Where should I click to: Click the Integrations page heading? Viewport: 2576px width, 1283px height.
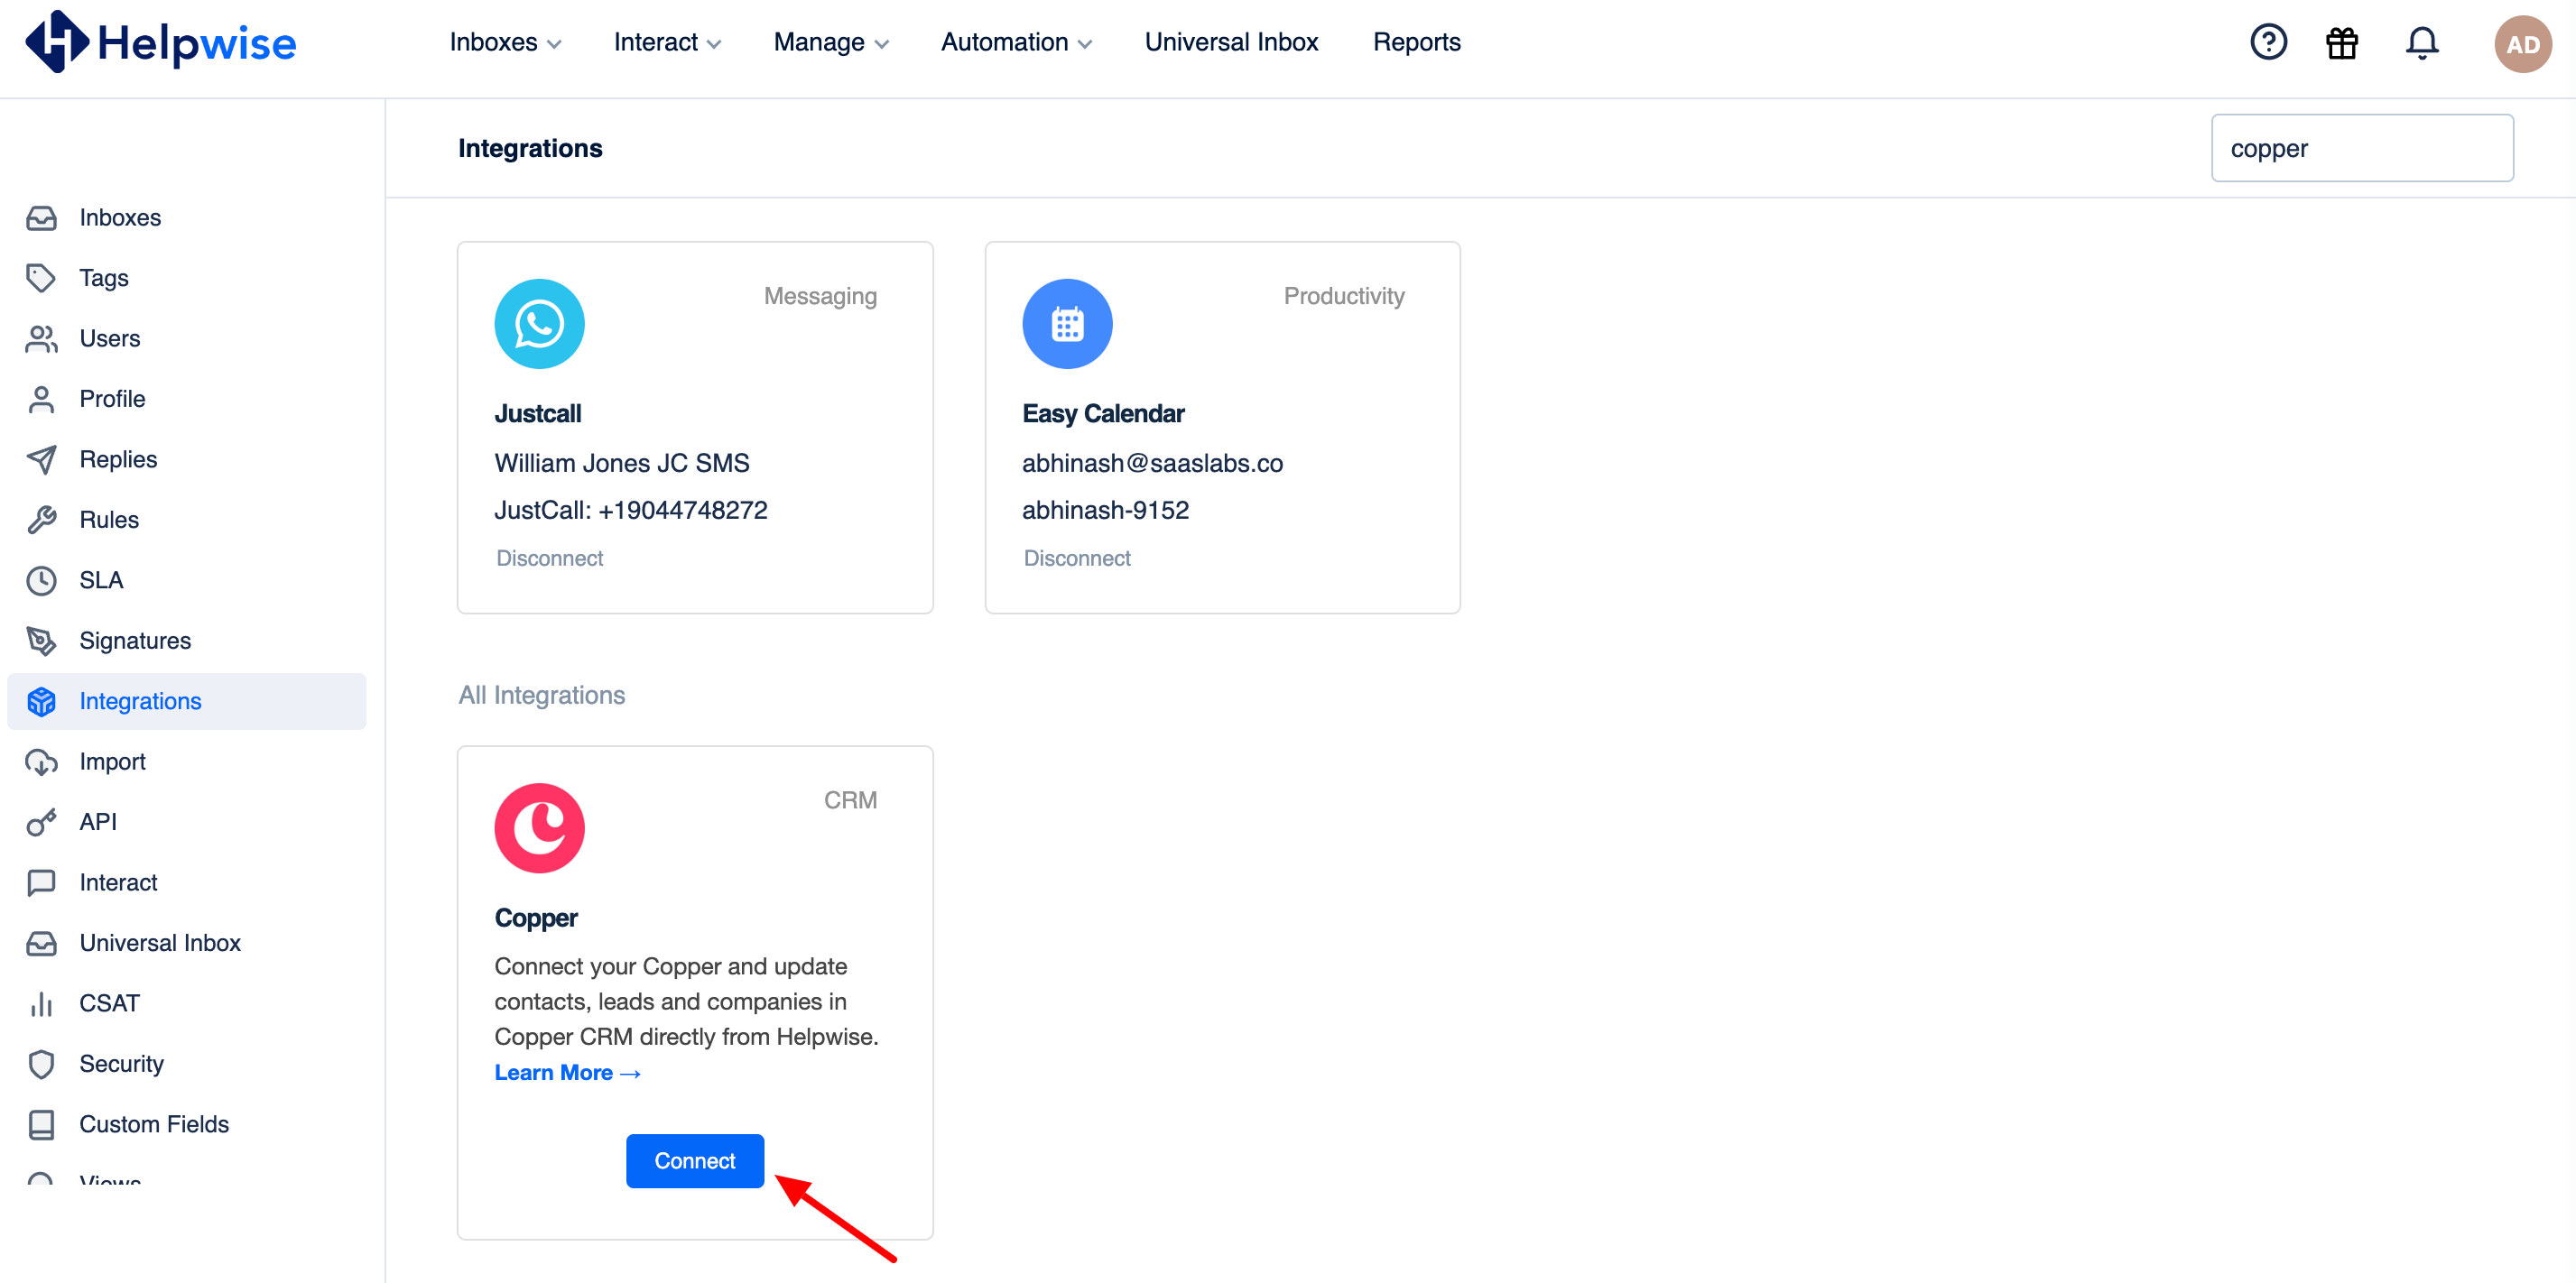coord(530,148)
